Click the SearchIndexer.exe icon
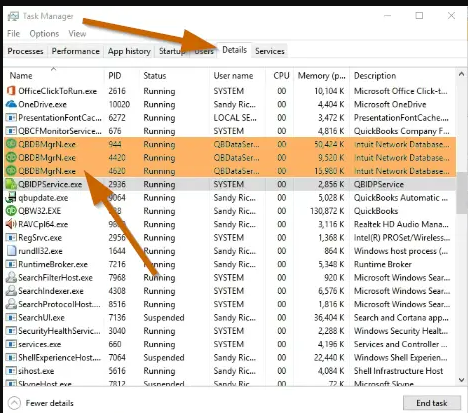Viewport: 468px width, 413px height. coord(11,291)
